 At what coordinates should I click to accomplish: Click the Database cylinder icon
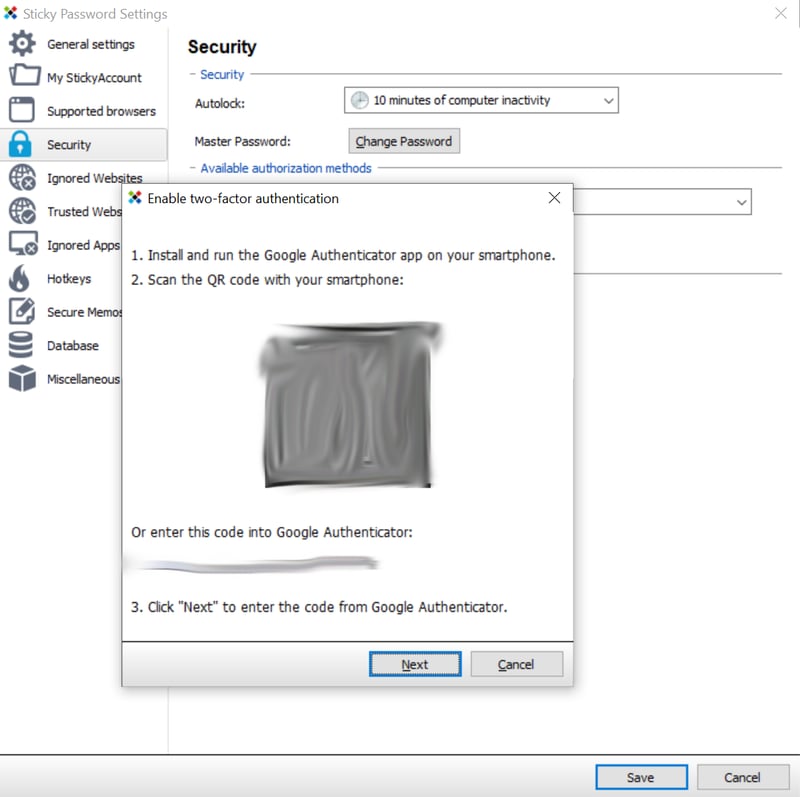(21, 344)
